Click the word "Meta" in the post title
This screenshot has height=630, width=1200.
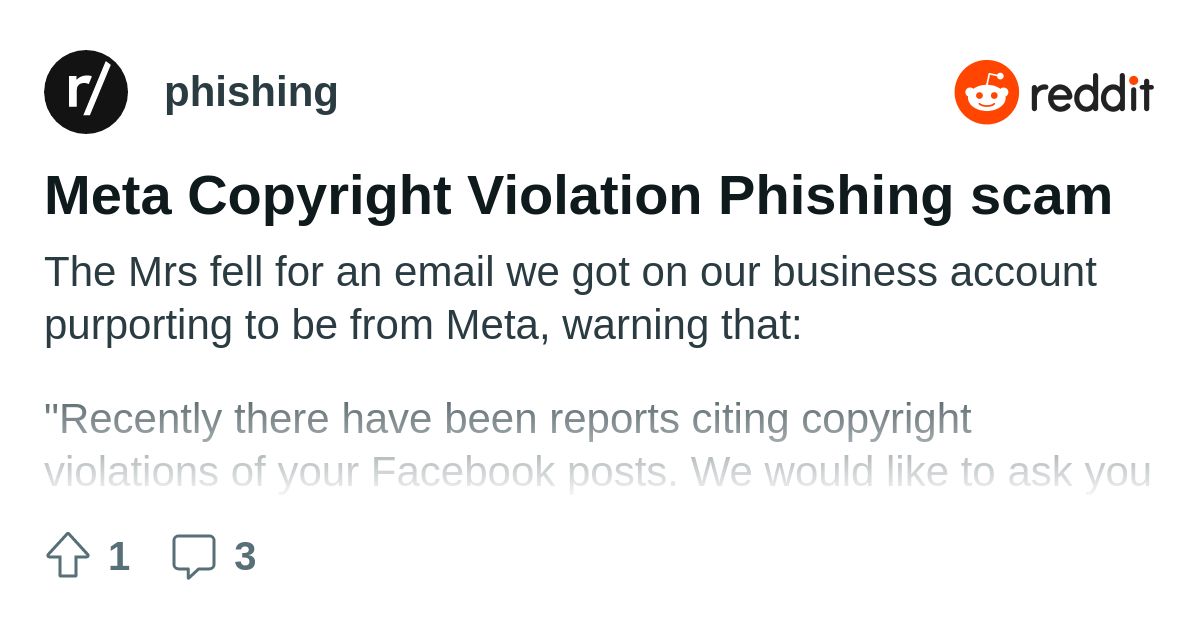pyautogui.click(x=108, y=195)
